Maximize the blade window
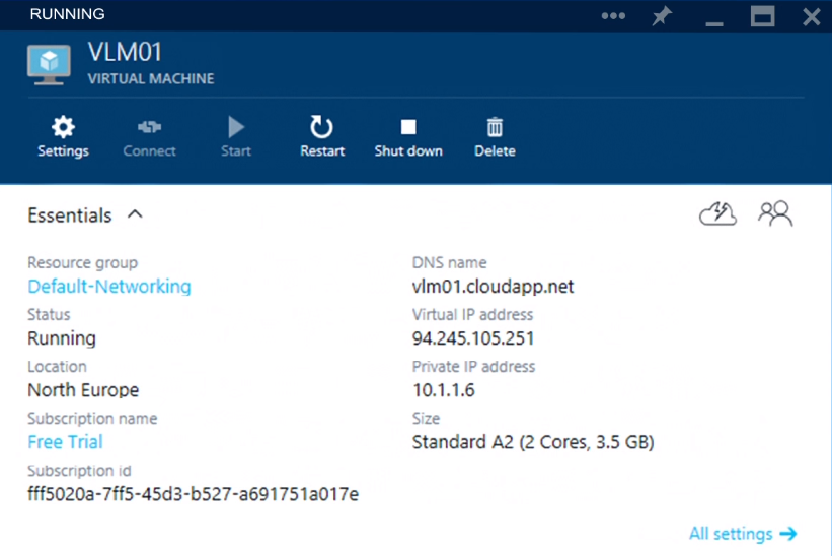The image size is (832, 556). [762, 16]
